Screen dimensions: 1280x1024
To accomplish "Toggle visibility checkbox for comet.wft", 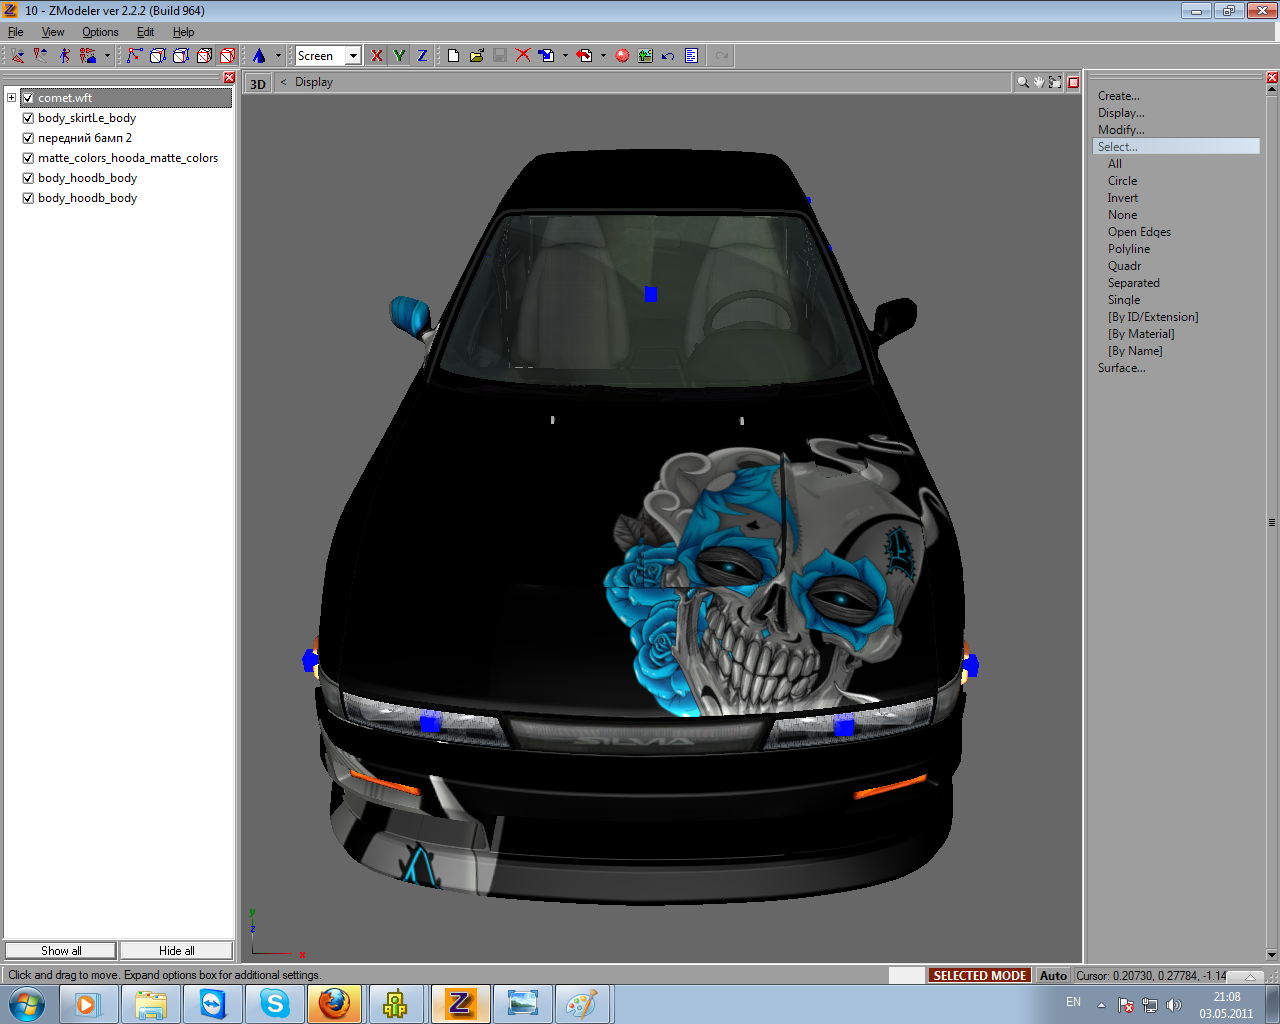I will (x=28, y=98).
